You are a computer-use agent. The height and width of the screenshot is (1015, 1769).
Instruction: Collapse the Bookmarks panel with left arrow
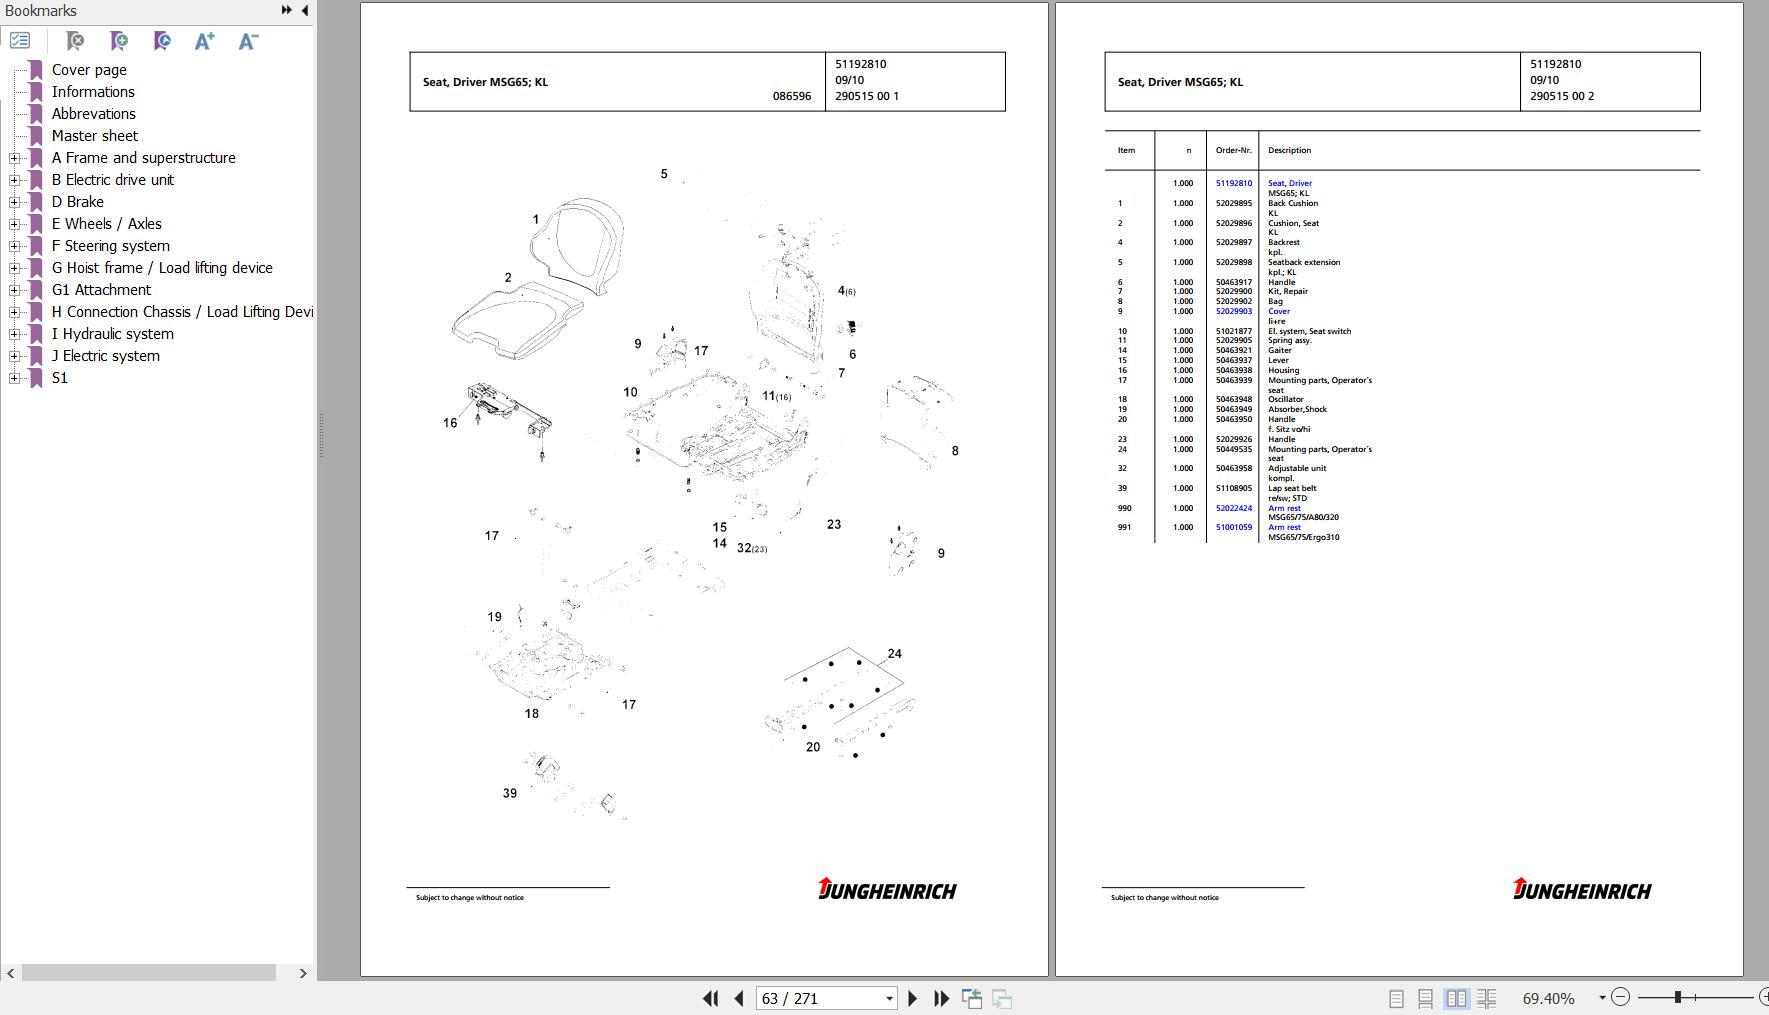tap(304, 10)
